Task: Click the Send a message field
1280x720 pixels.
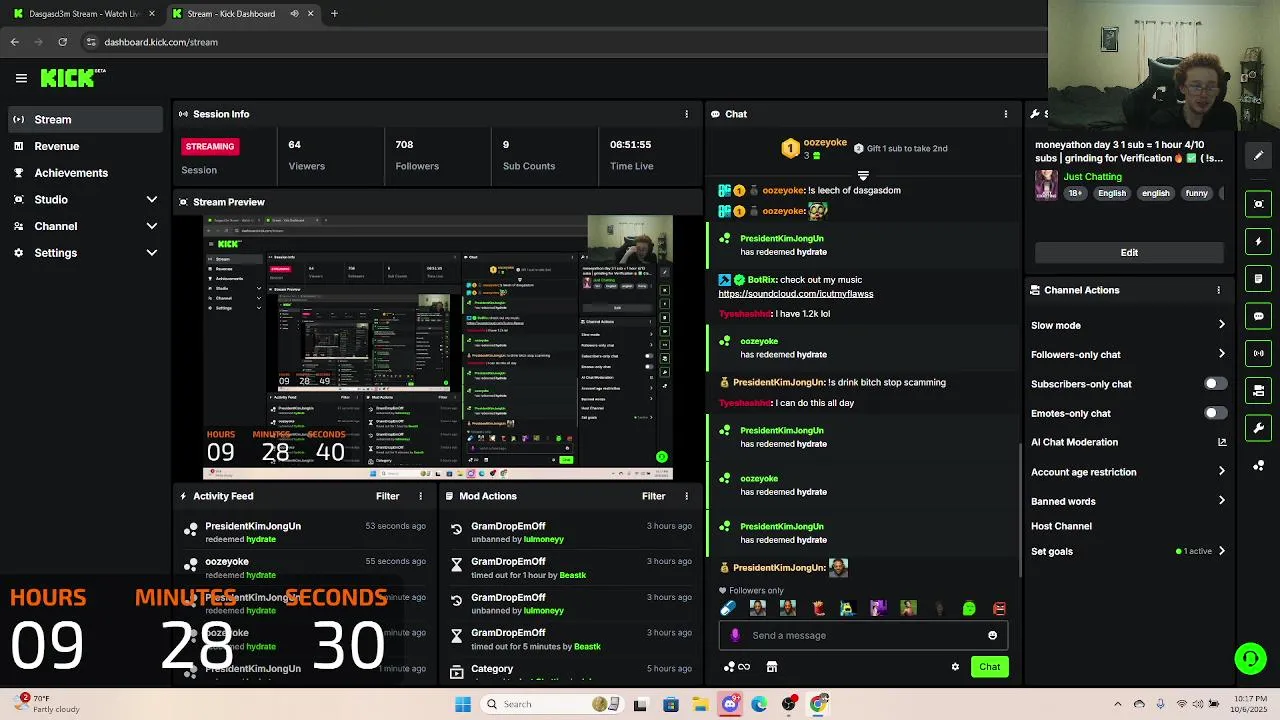Action: click(x=863, y=635)
